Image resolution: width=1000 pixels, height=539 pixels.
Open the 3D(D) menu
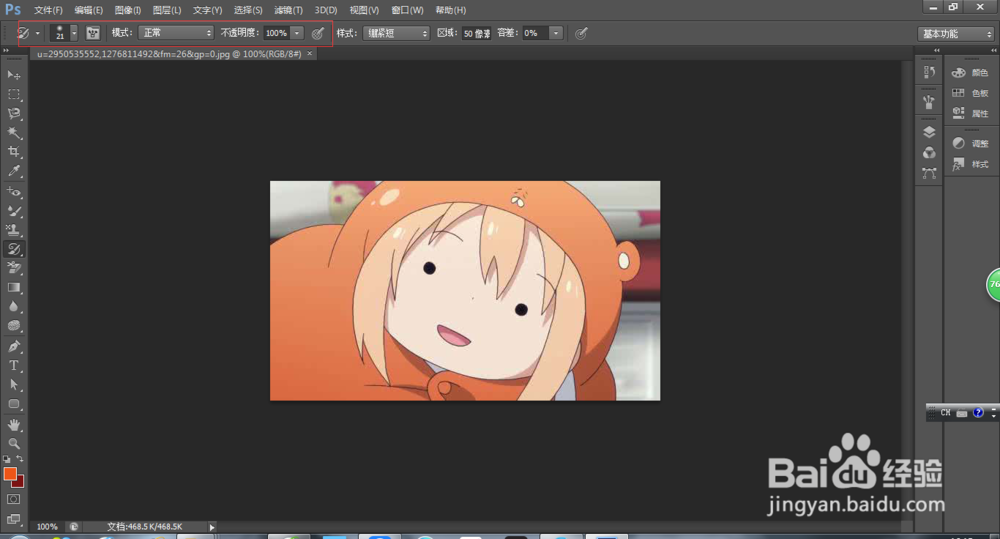point(326,10)
